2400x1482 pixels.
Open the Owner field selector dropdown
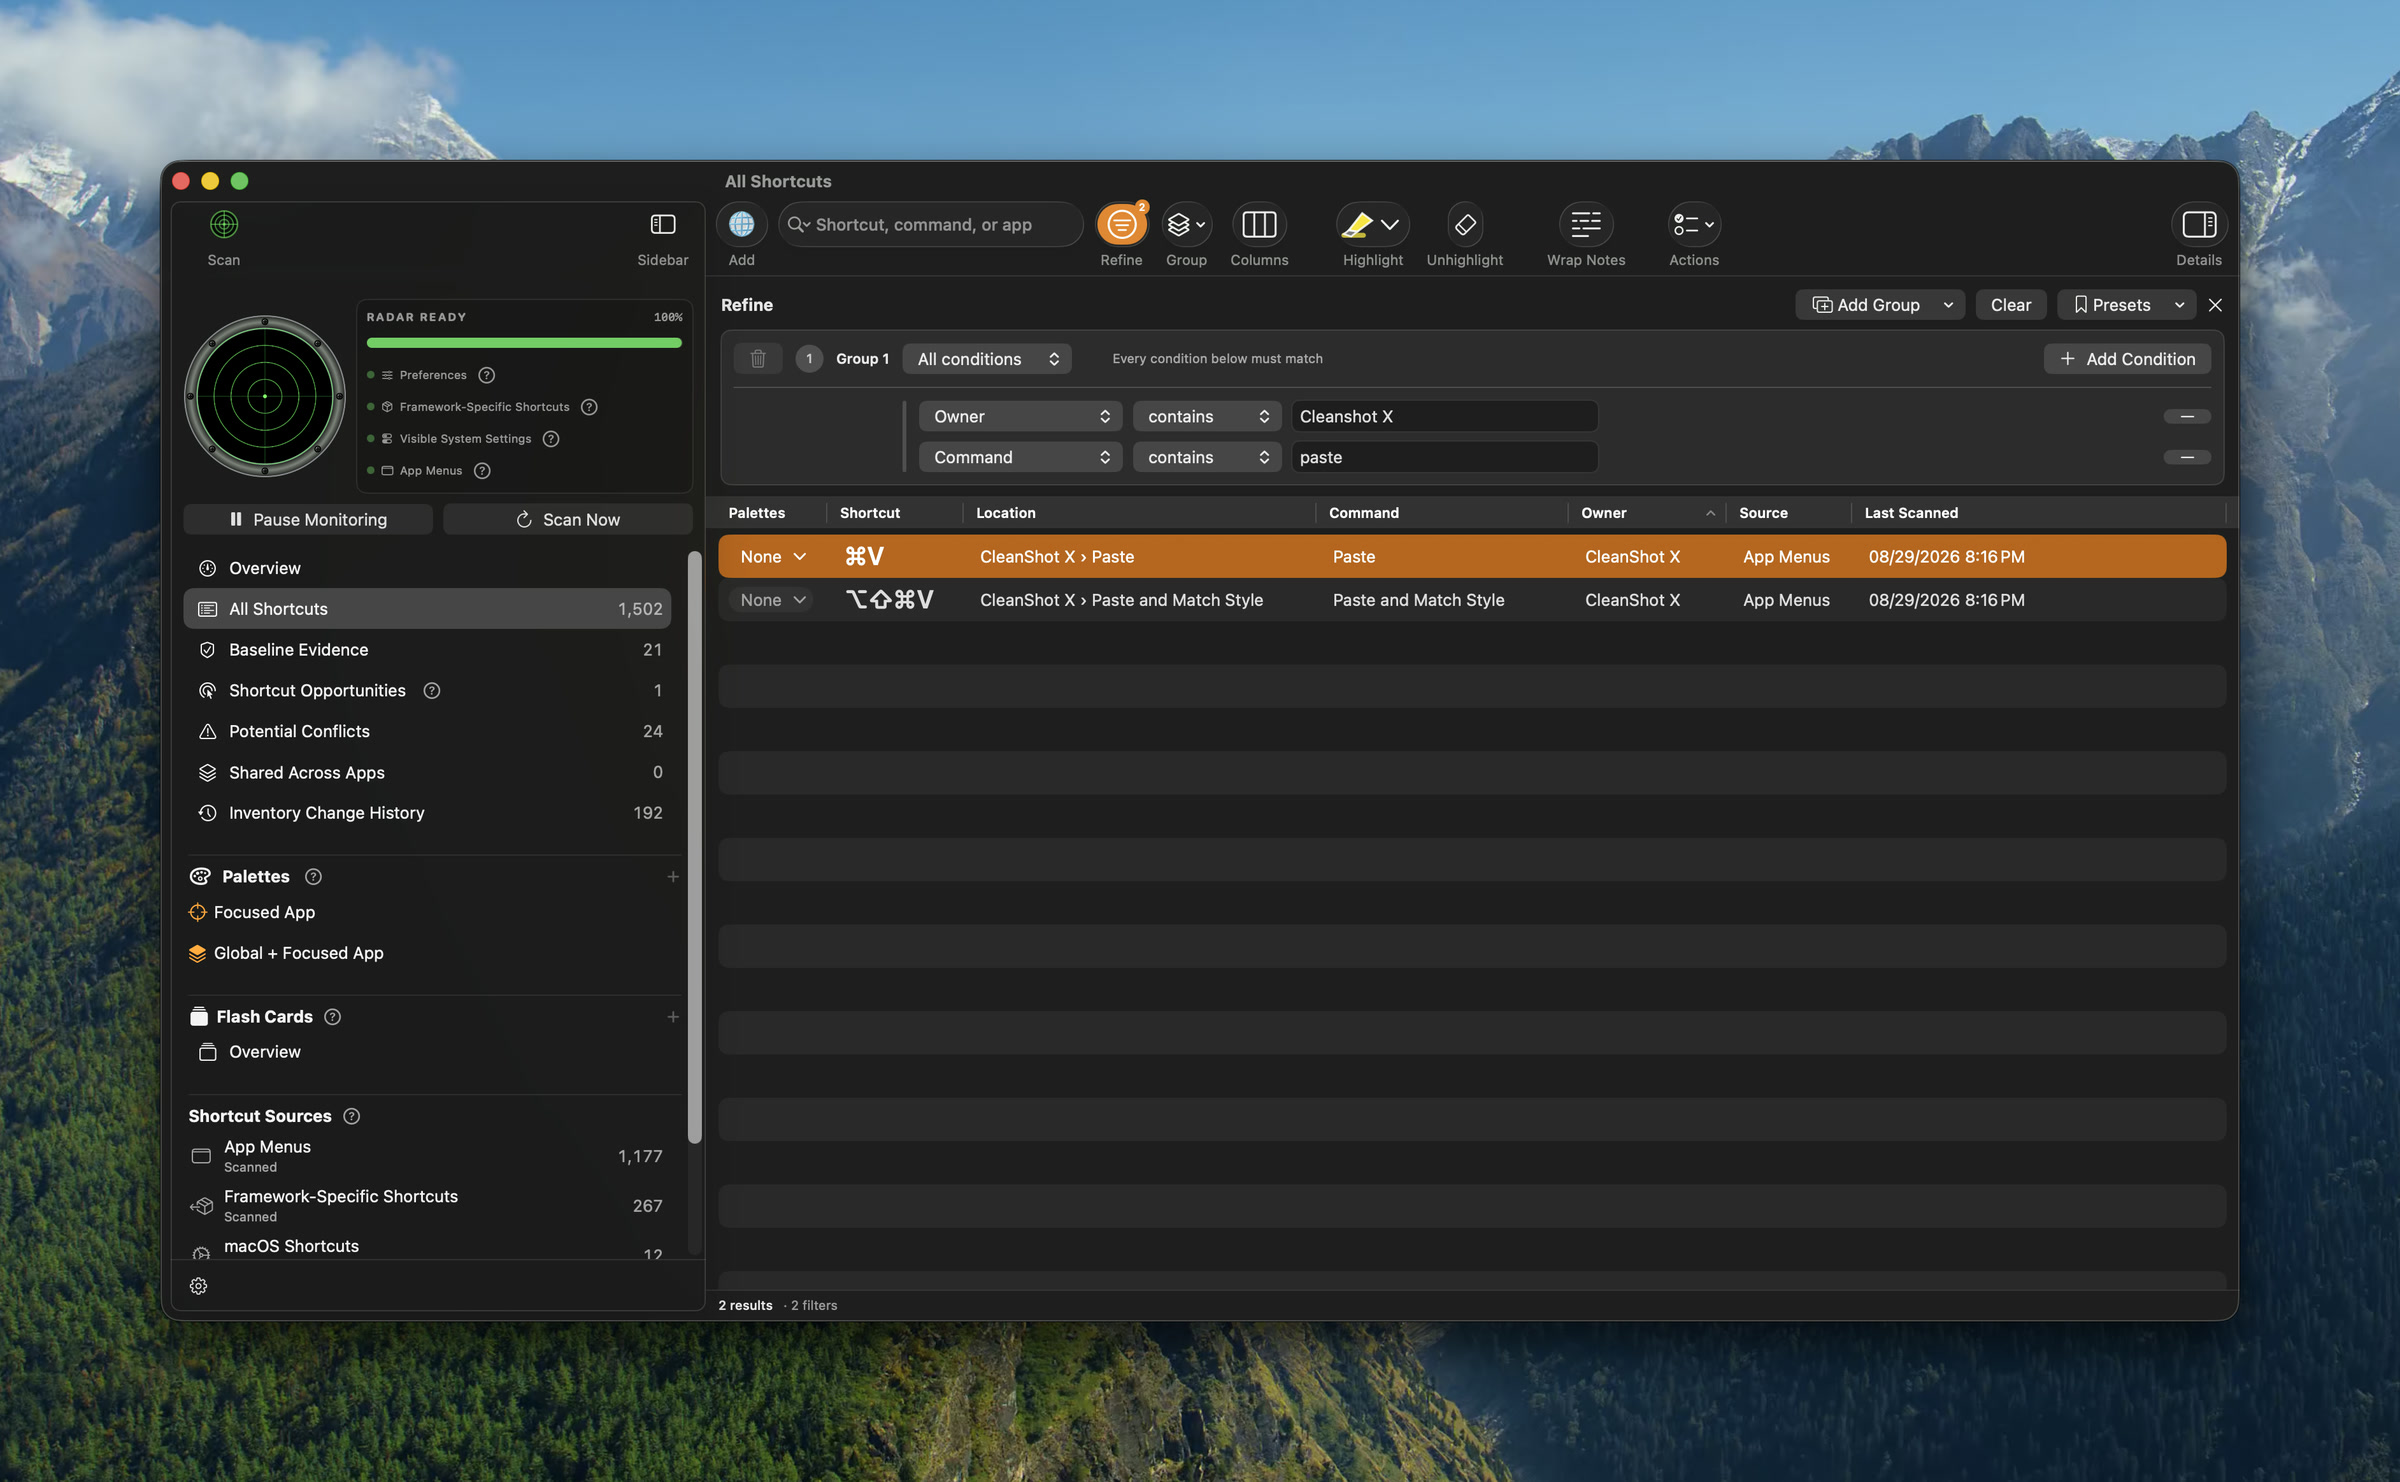coord(1020,416)
